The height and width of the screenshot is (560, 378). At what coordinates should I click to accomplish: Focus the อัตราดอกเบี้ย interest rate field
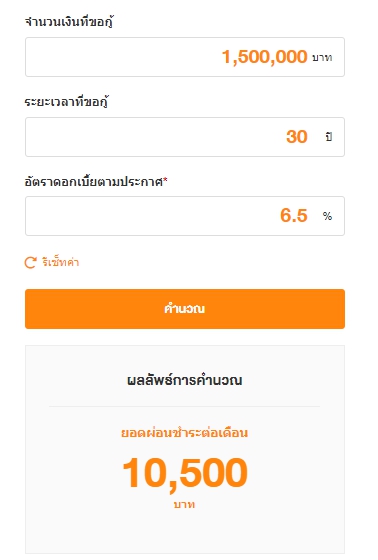click(185, 216)
